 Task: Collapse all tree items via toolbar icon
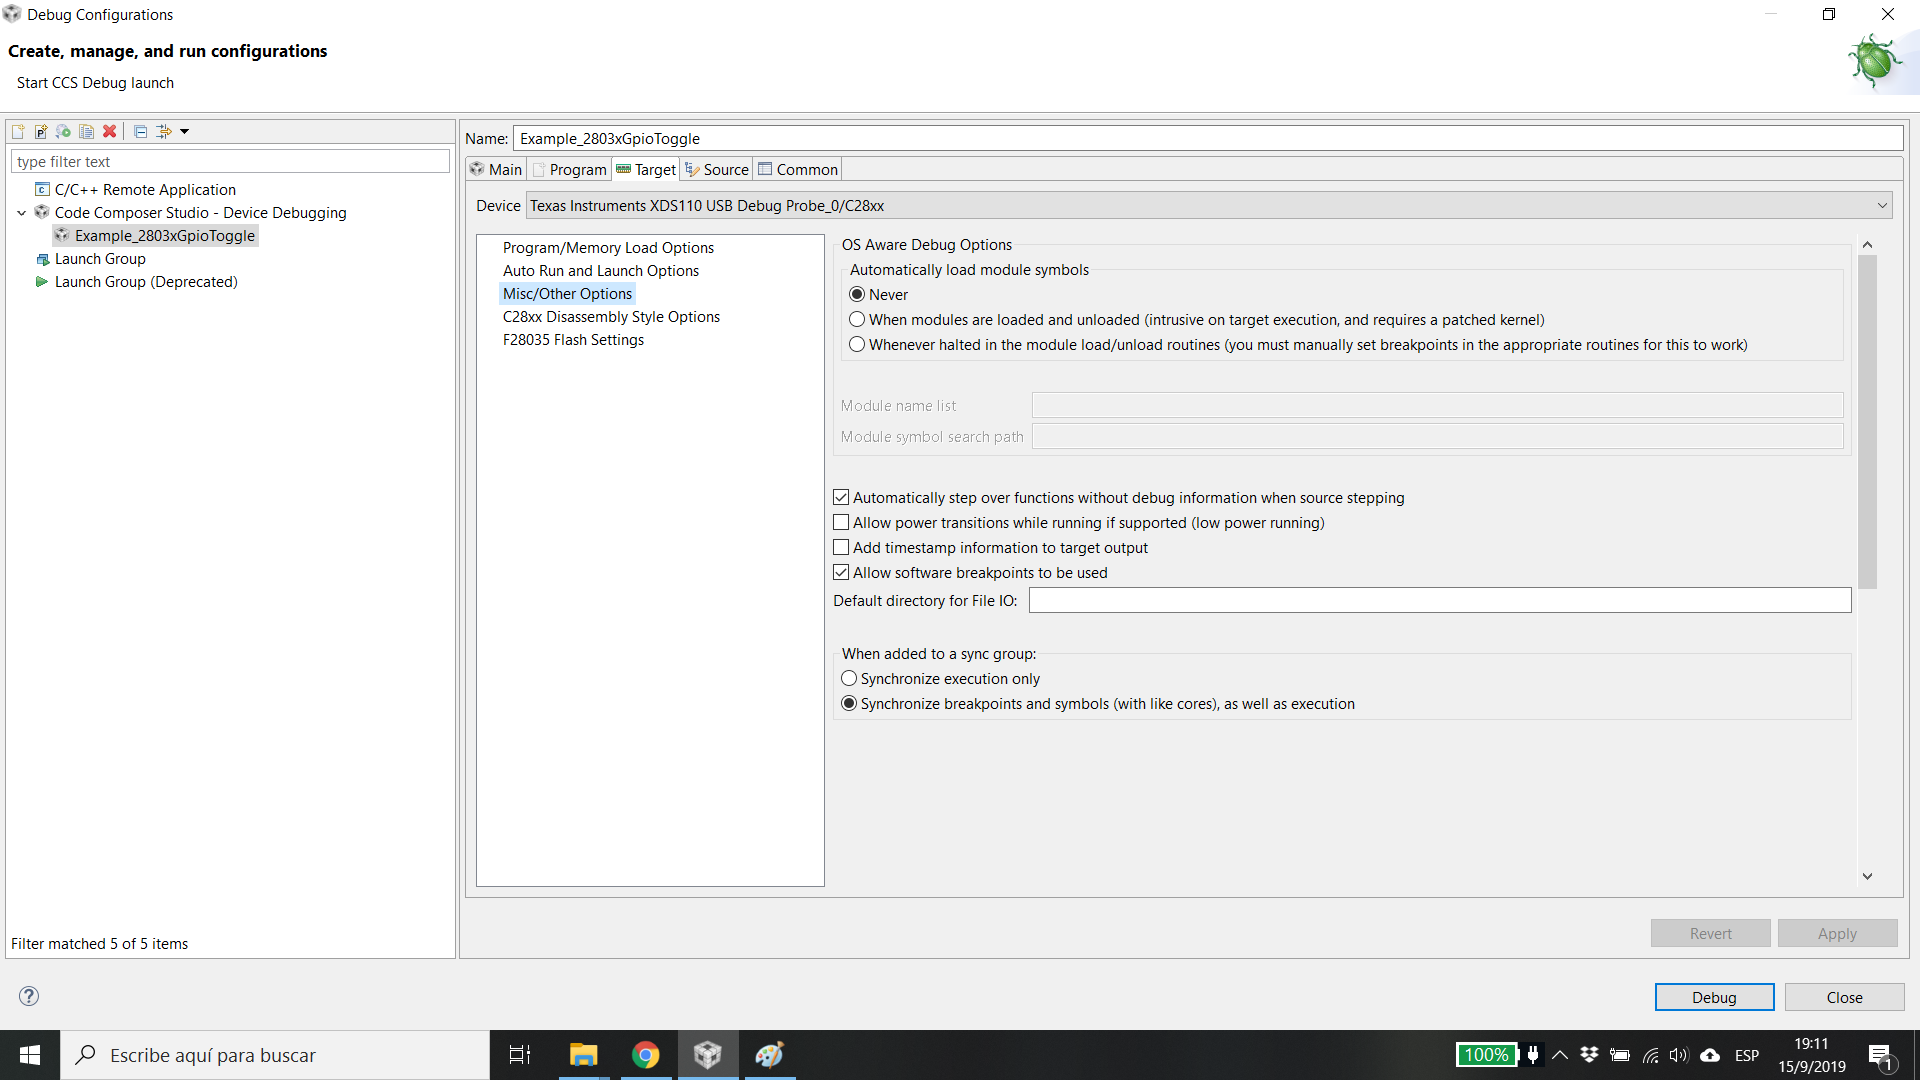click(141, 131)
